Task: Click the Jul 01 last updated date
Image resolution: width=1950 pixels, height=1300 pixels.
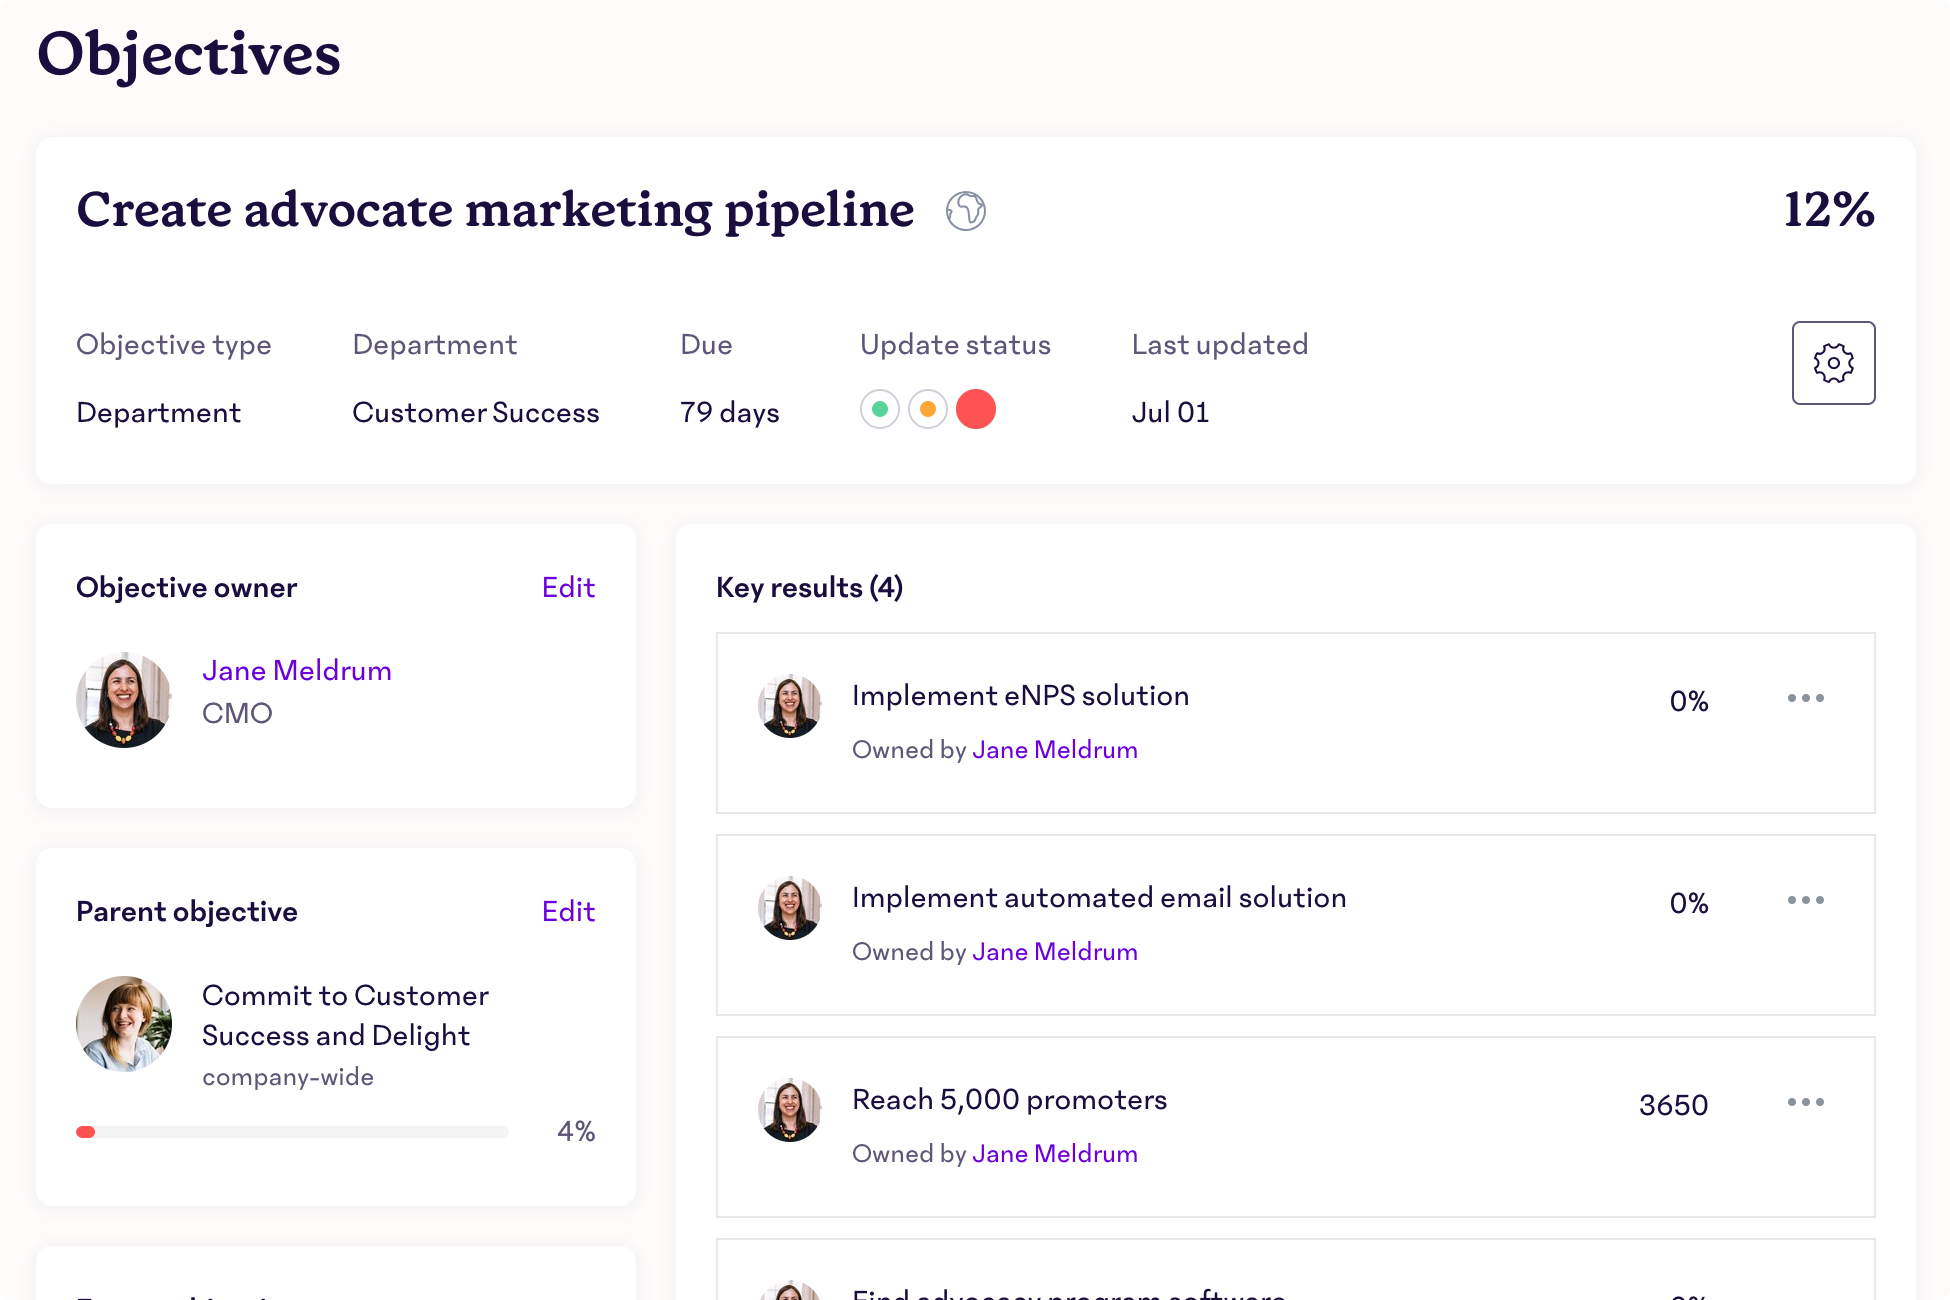Action: (1170, 412)
